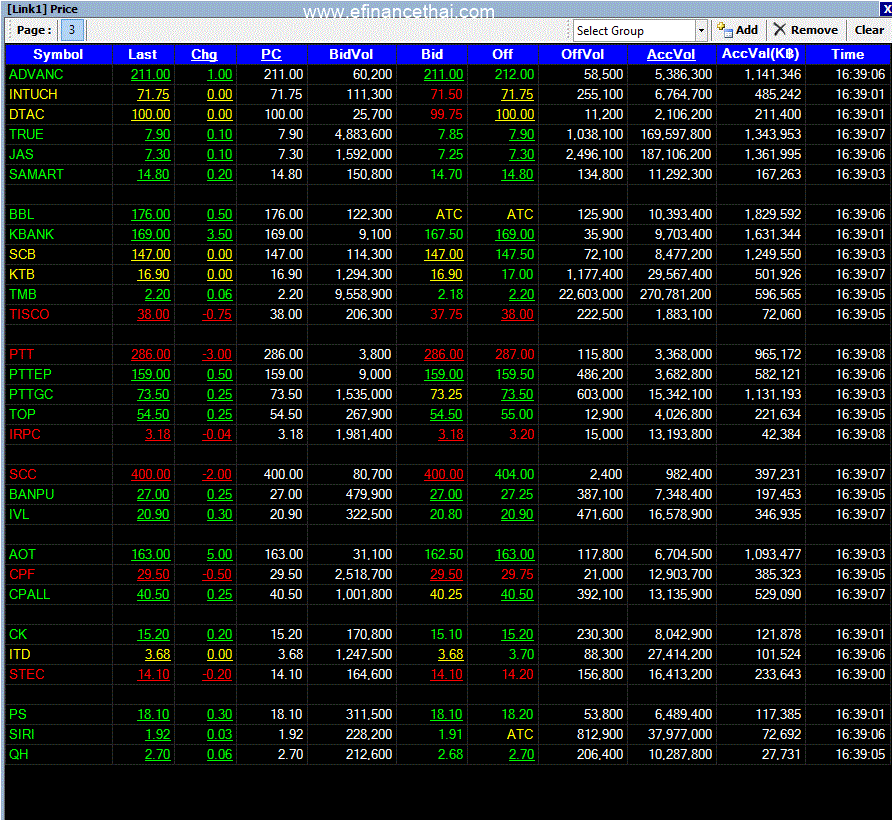Click the OffVol column header
Screen dimensions: 892x820
583,55
